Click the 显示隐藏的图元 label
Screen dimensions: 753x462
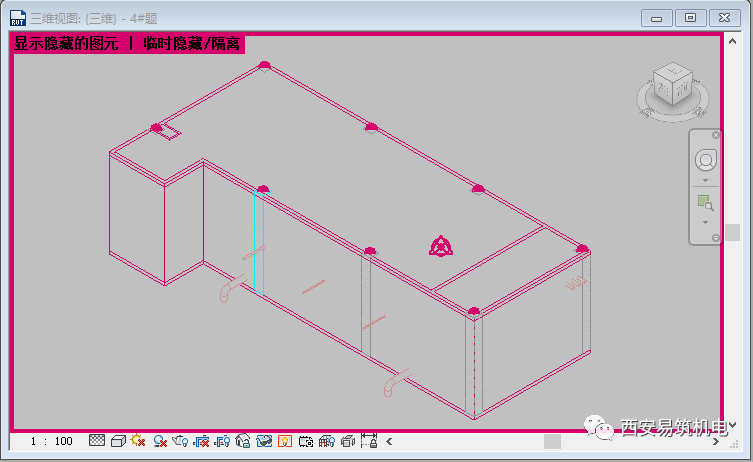click(x=66, y=44)
